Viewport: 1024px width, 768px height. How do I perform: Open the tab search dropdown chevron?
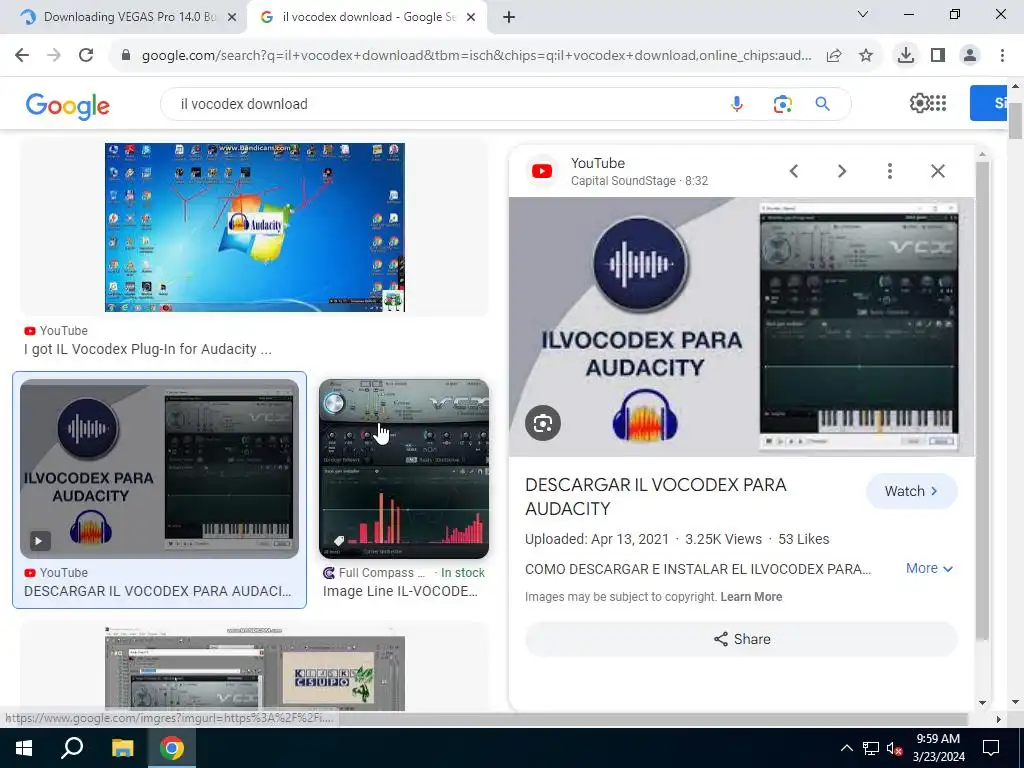click(x=863, y=14)
